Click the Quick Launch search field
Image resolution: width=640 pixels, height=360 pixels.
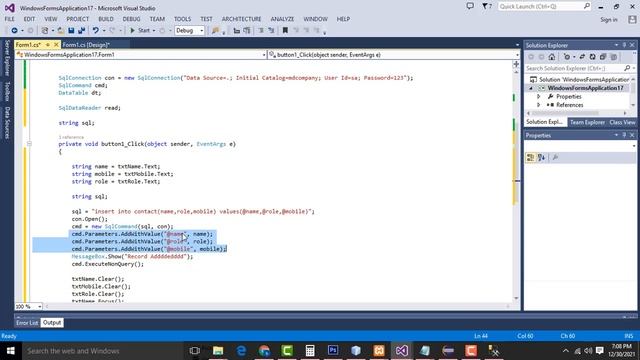[x=544, y=7]
